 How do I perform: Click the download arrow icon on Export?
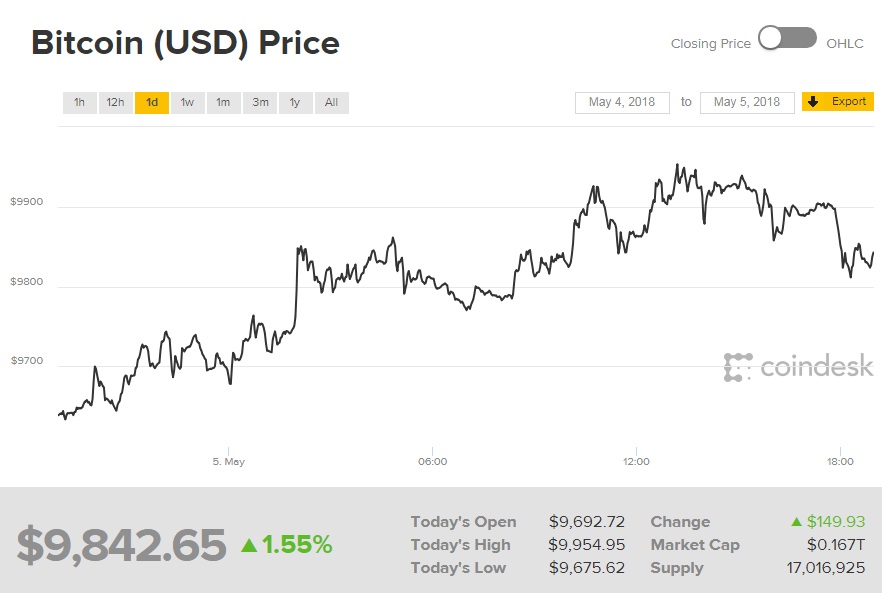coord(814,102)
